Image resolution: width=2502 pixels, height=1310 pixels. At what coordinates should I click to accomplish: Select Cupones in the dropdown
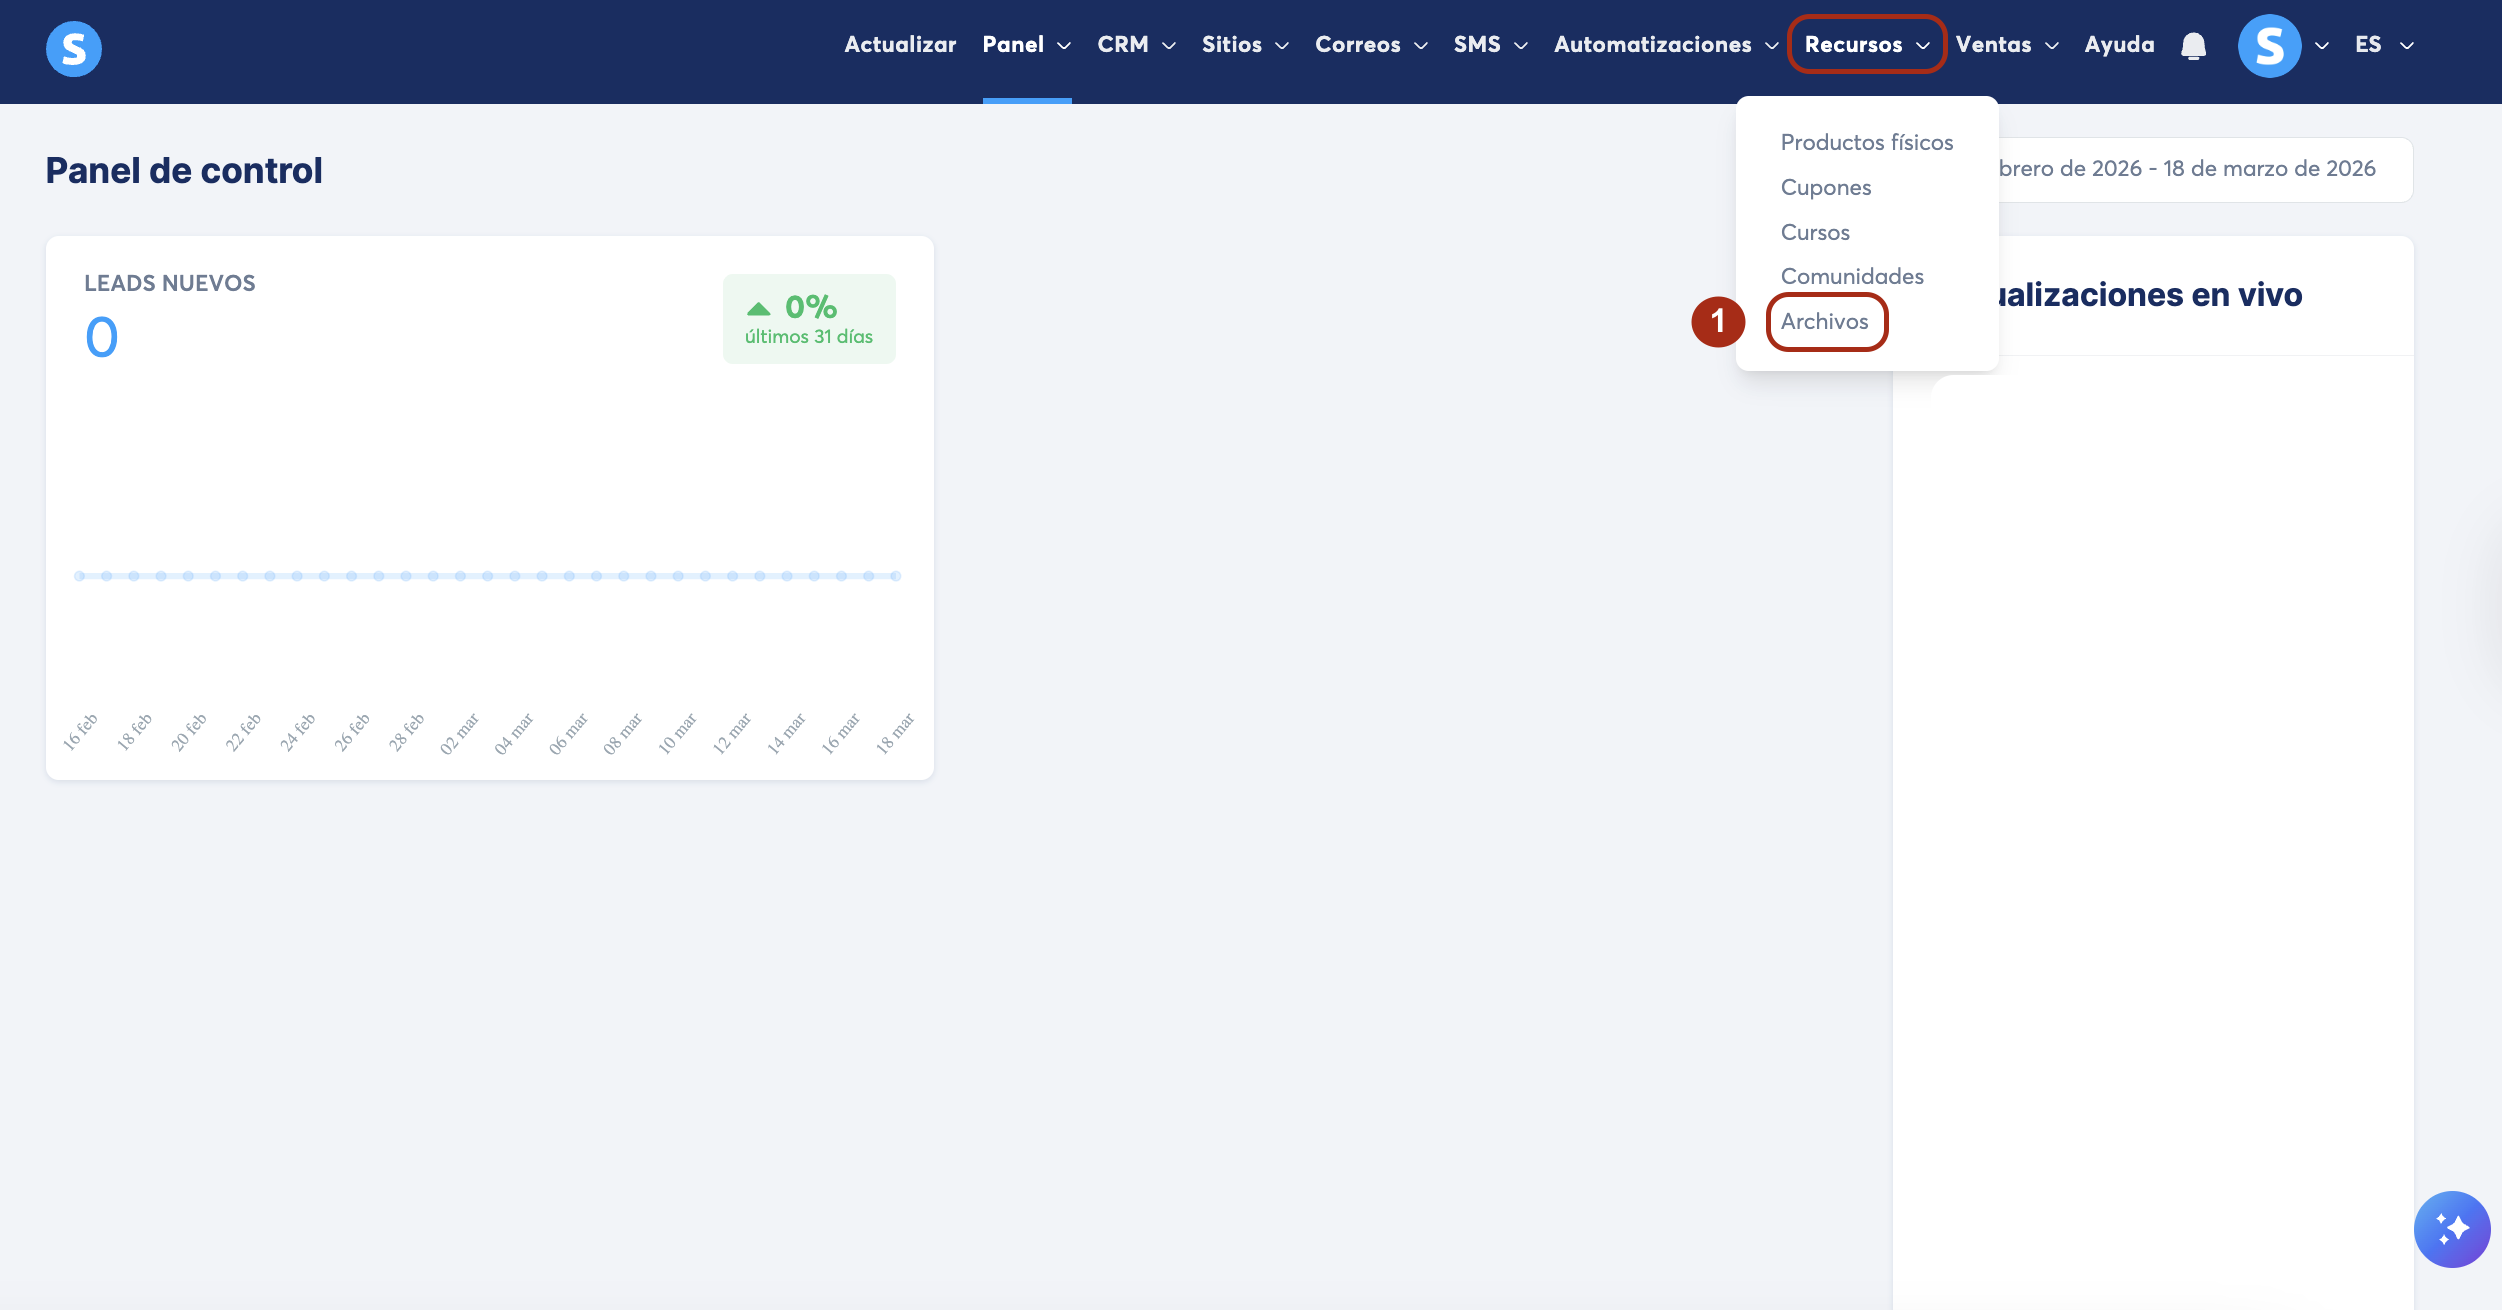(1825, 187)
